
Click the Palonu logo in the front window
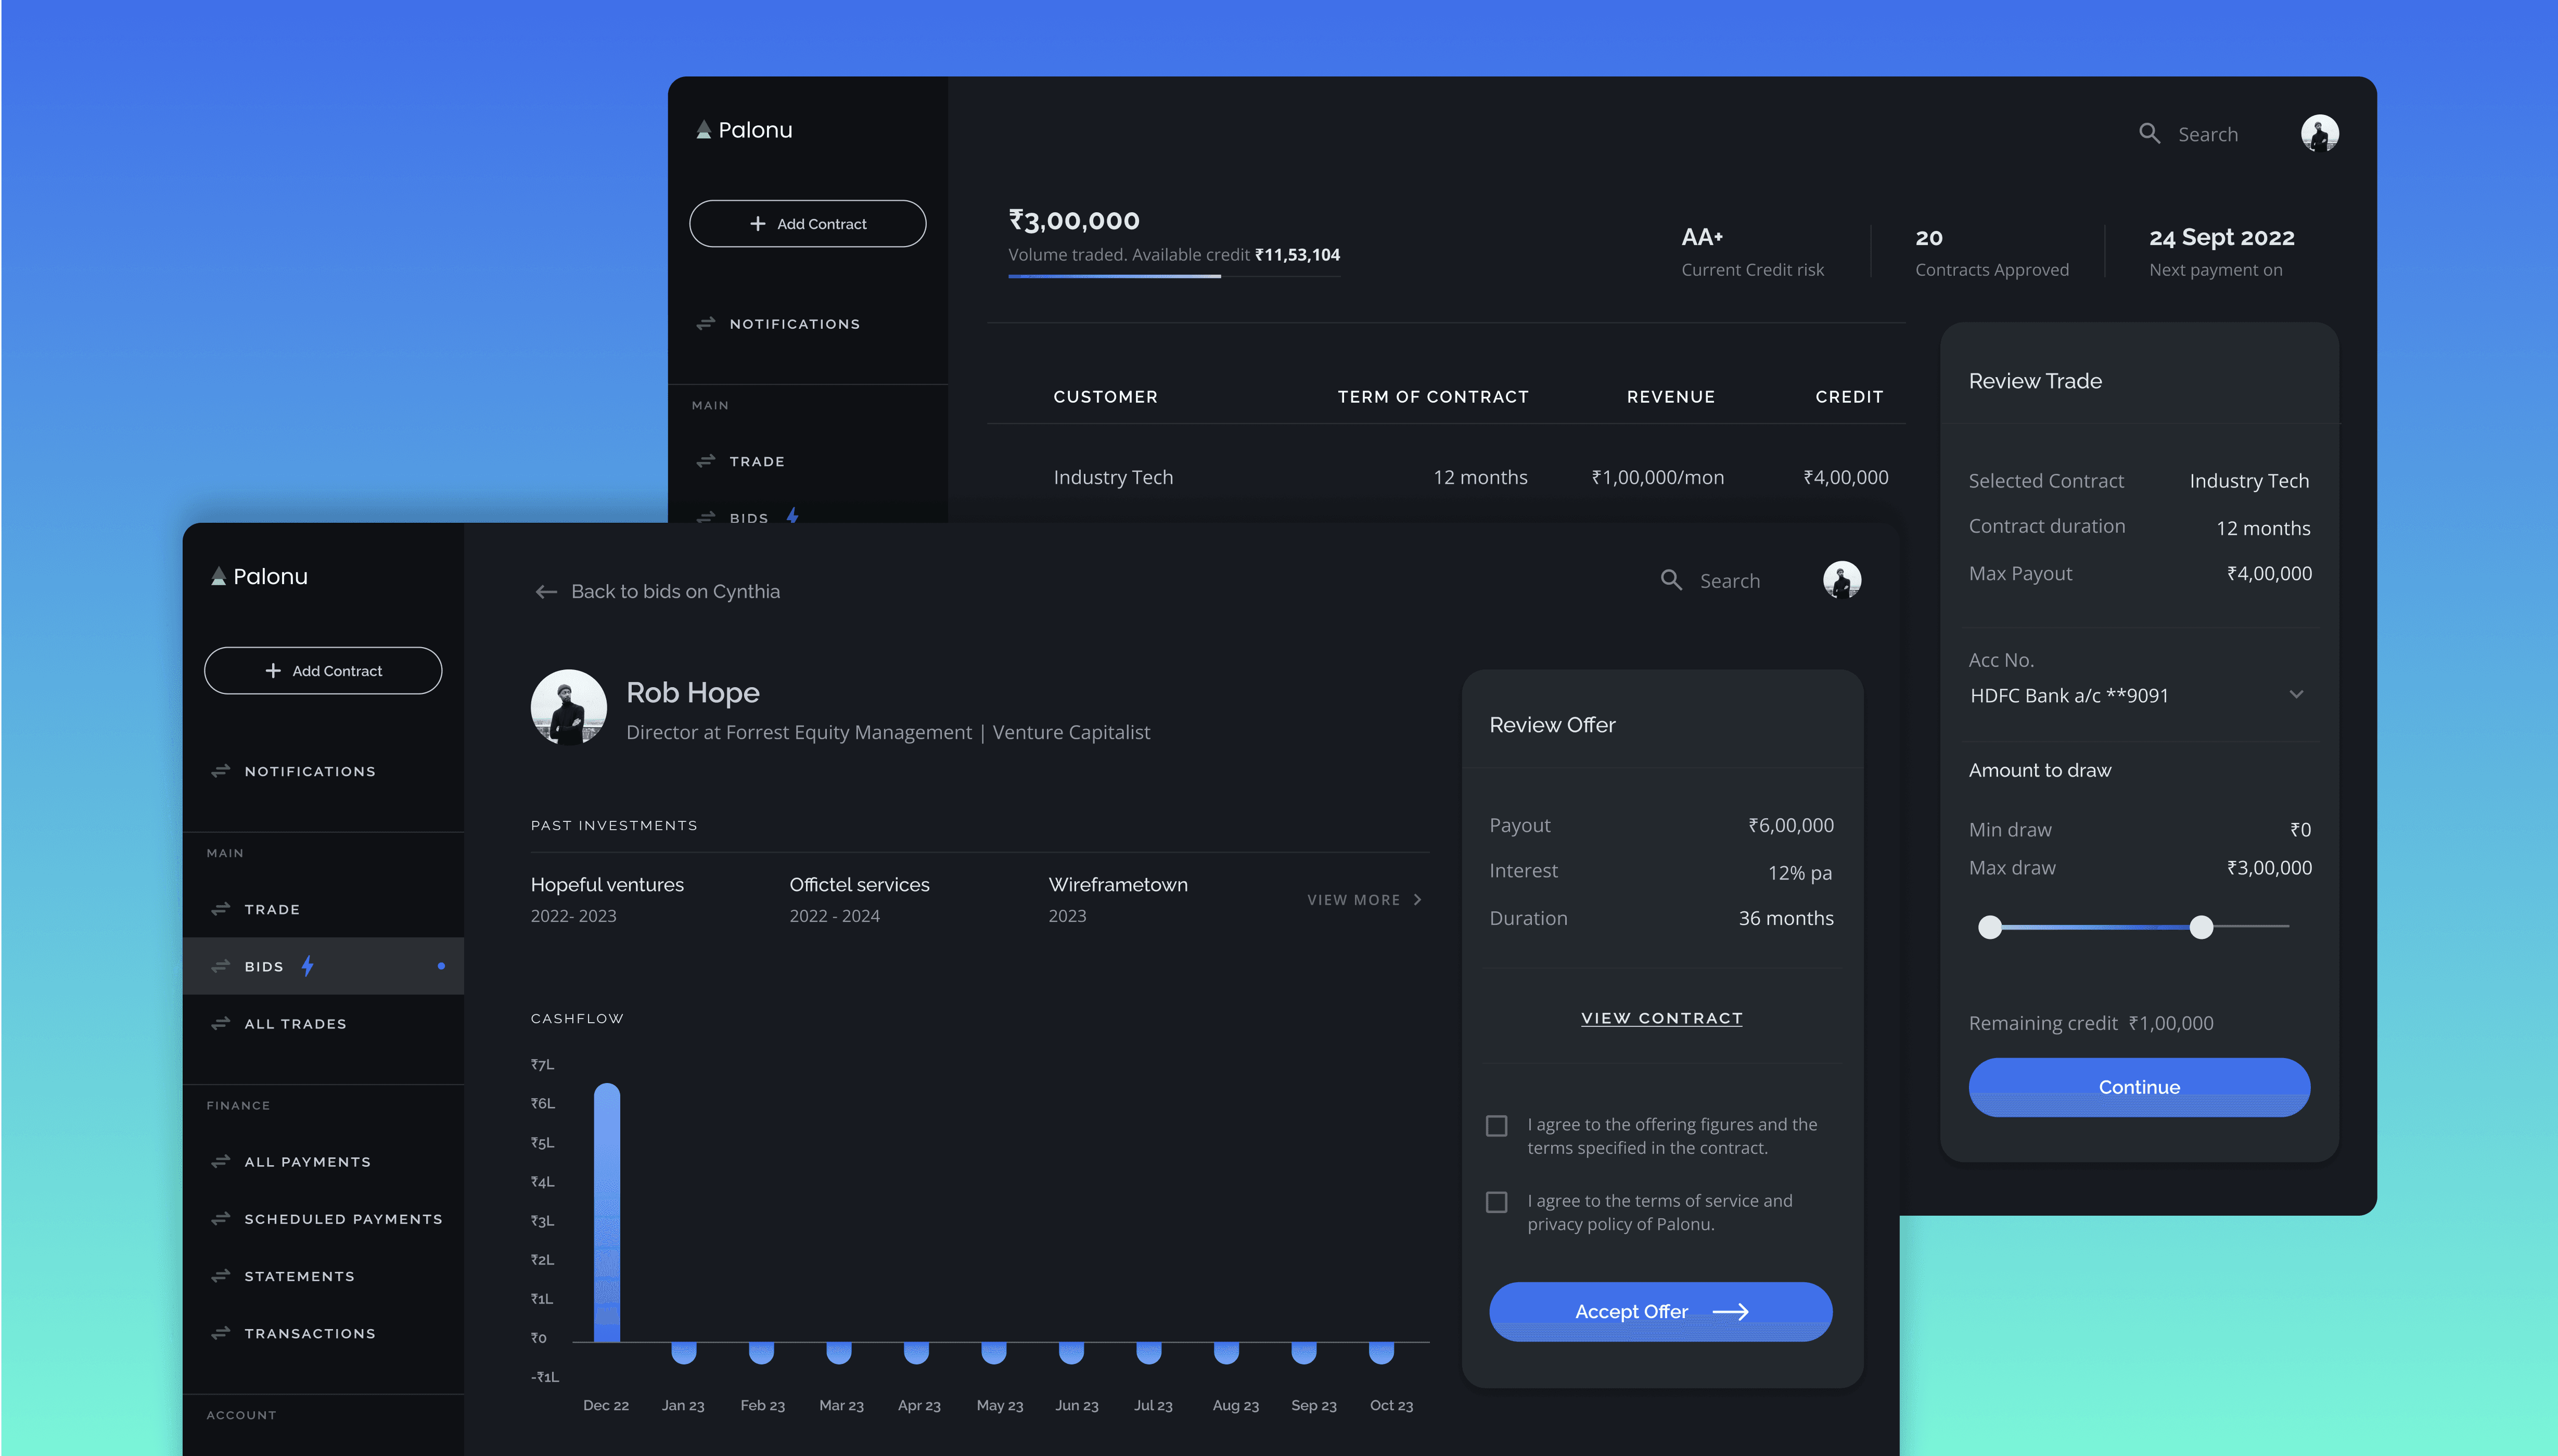click(259, 576)
